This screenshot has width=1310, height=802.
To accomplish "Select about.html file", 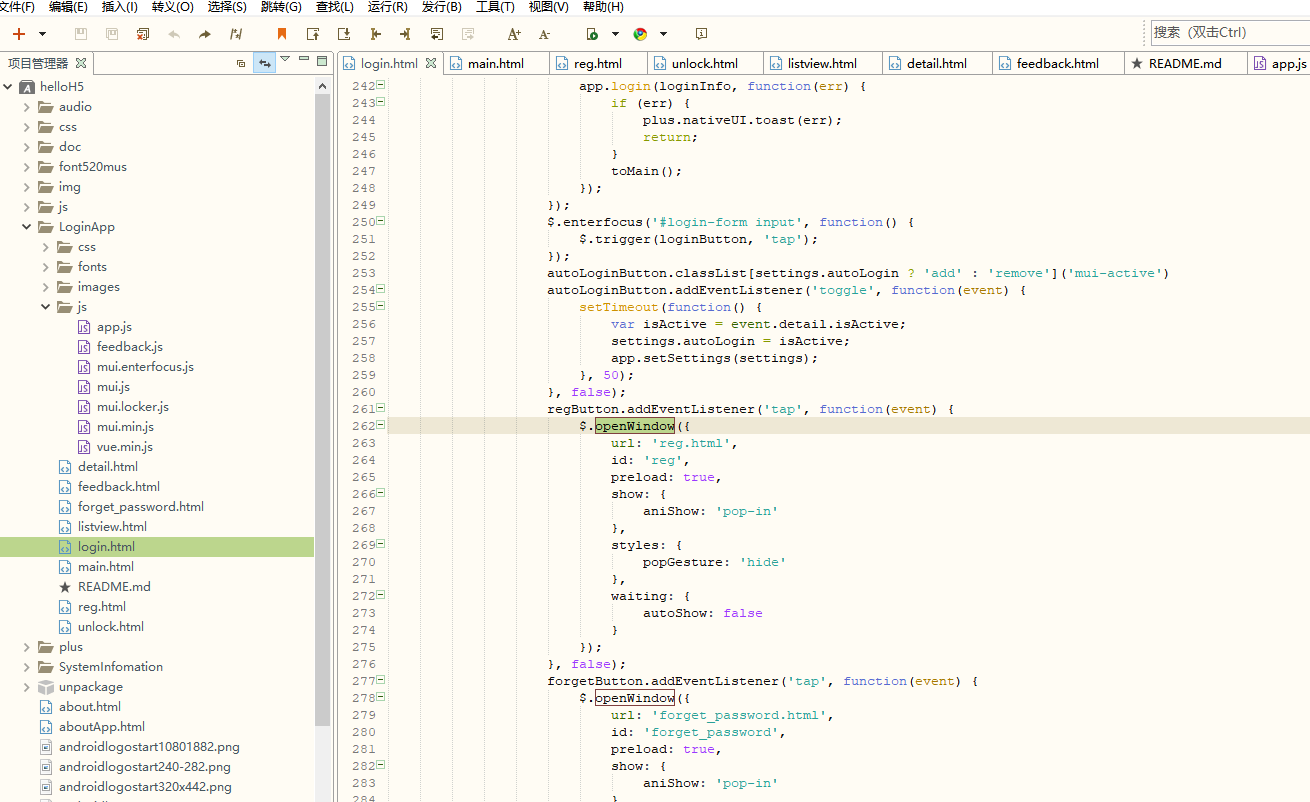I will tap(89, 707).
